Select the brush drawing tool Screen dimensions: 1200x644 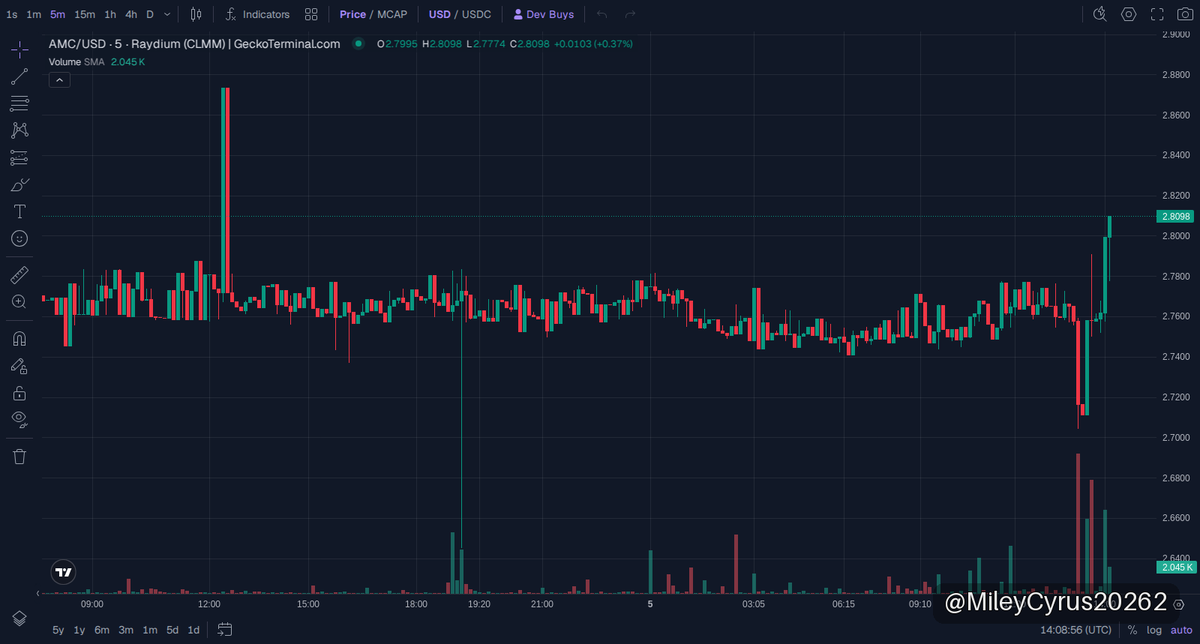point(19,184)
